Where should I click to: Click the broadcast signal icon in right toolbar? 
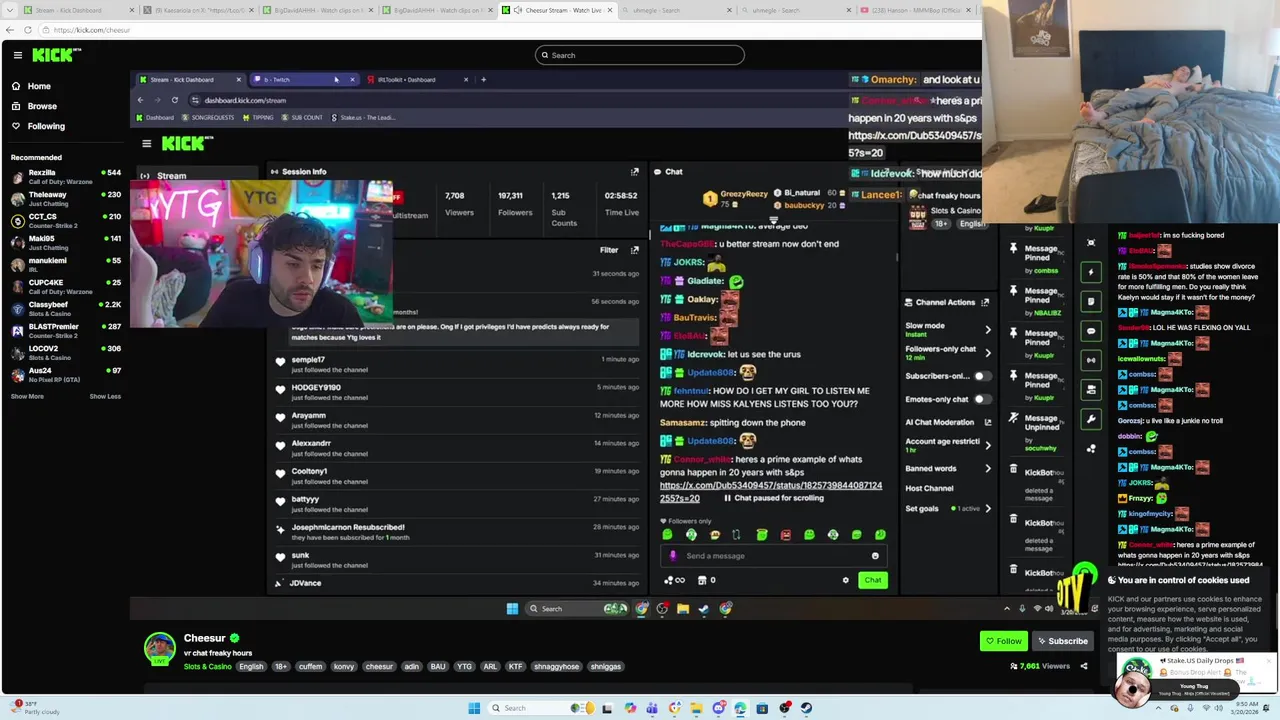point(1091,360)
